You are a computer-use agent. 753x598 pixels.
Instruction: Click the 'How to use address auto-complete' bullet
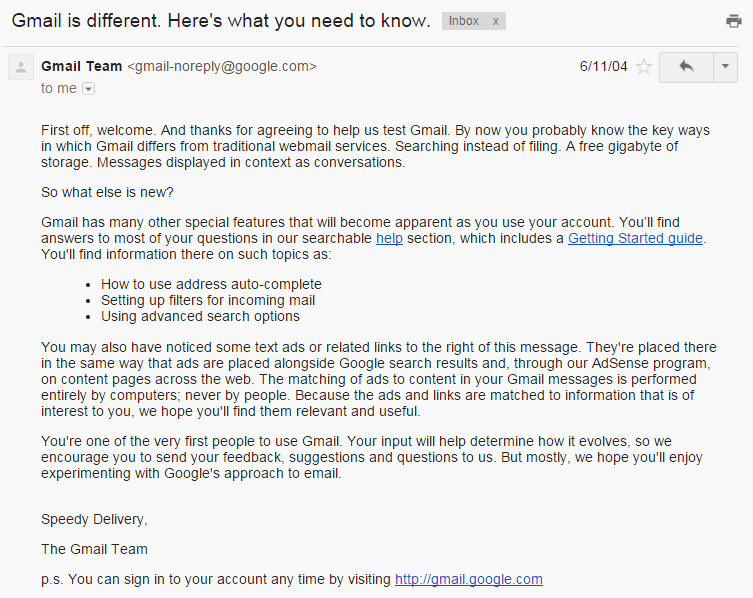point(211,284)
